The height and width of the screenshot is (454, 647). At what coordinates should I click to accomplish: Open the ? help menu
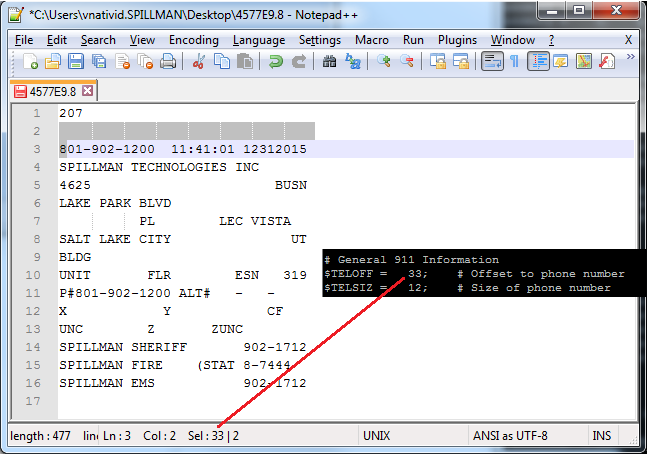551,40
